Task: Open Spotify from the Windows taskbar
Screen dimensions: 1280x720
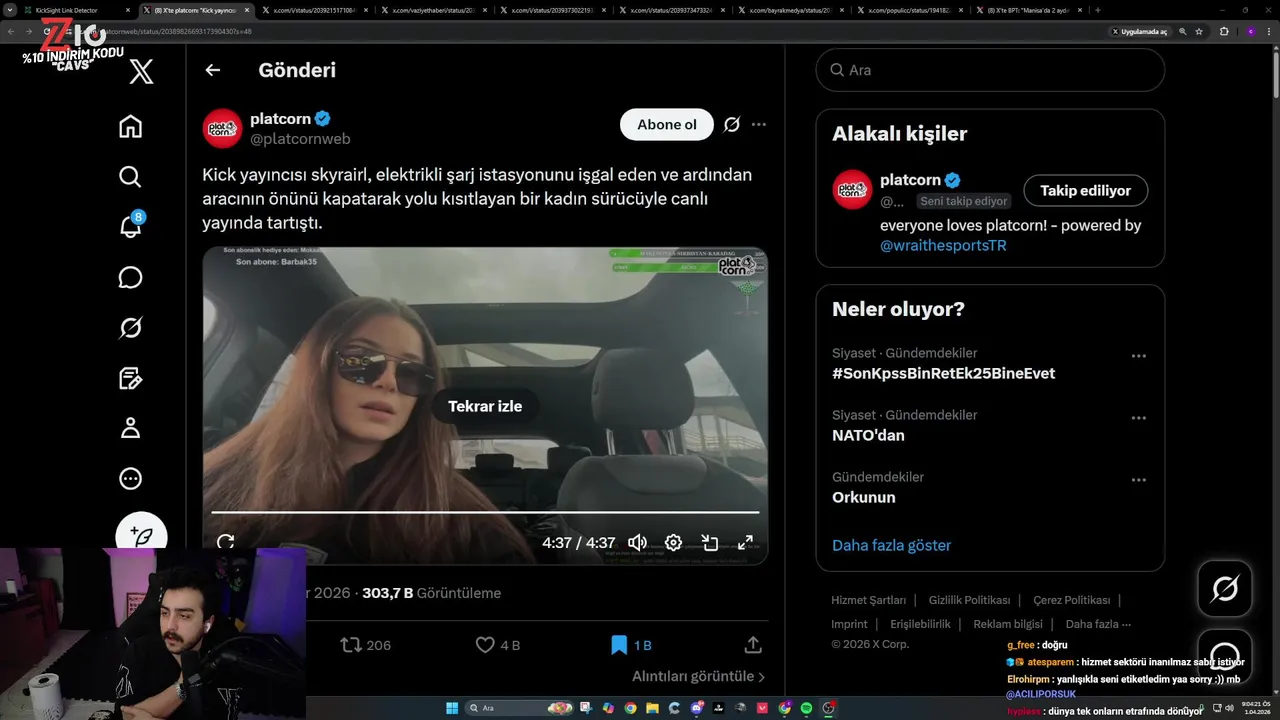Action: pyautogui.click(x=806, y=708)
